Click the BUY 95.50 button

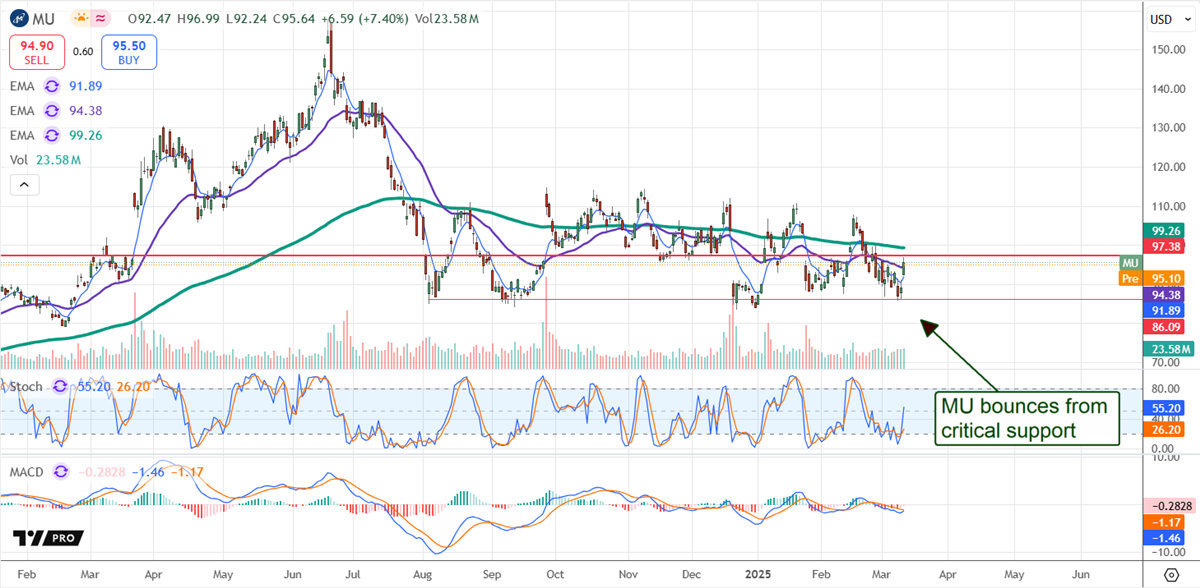click(x=128, y=52)
